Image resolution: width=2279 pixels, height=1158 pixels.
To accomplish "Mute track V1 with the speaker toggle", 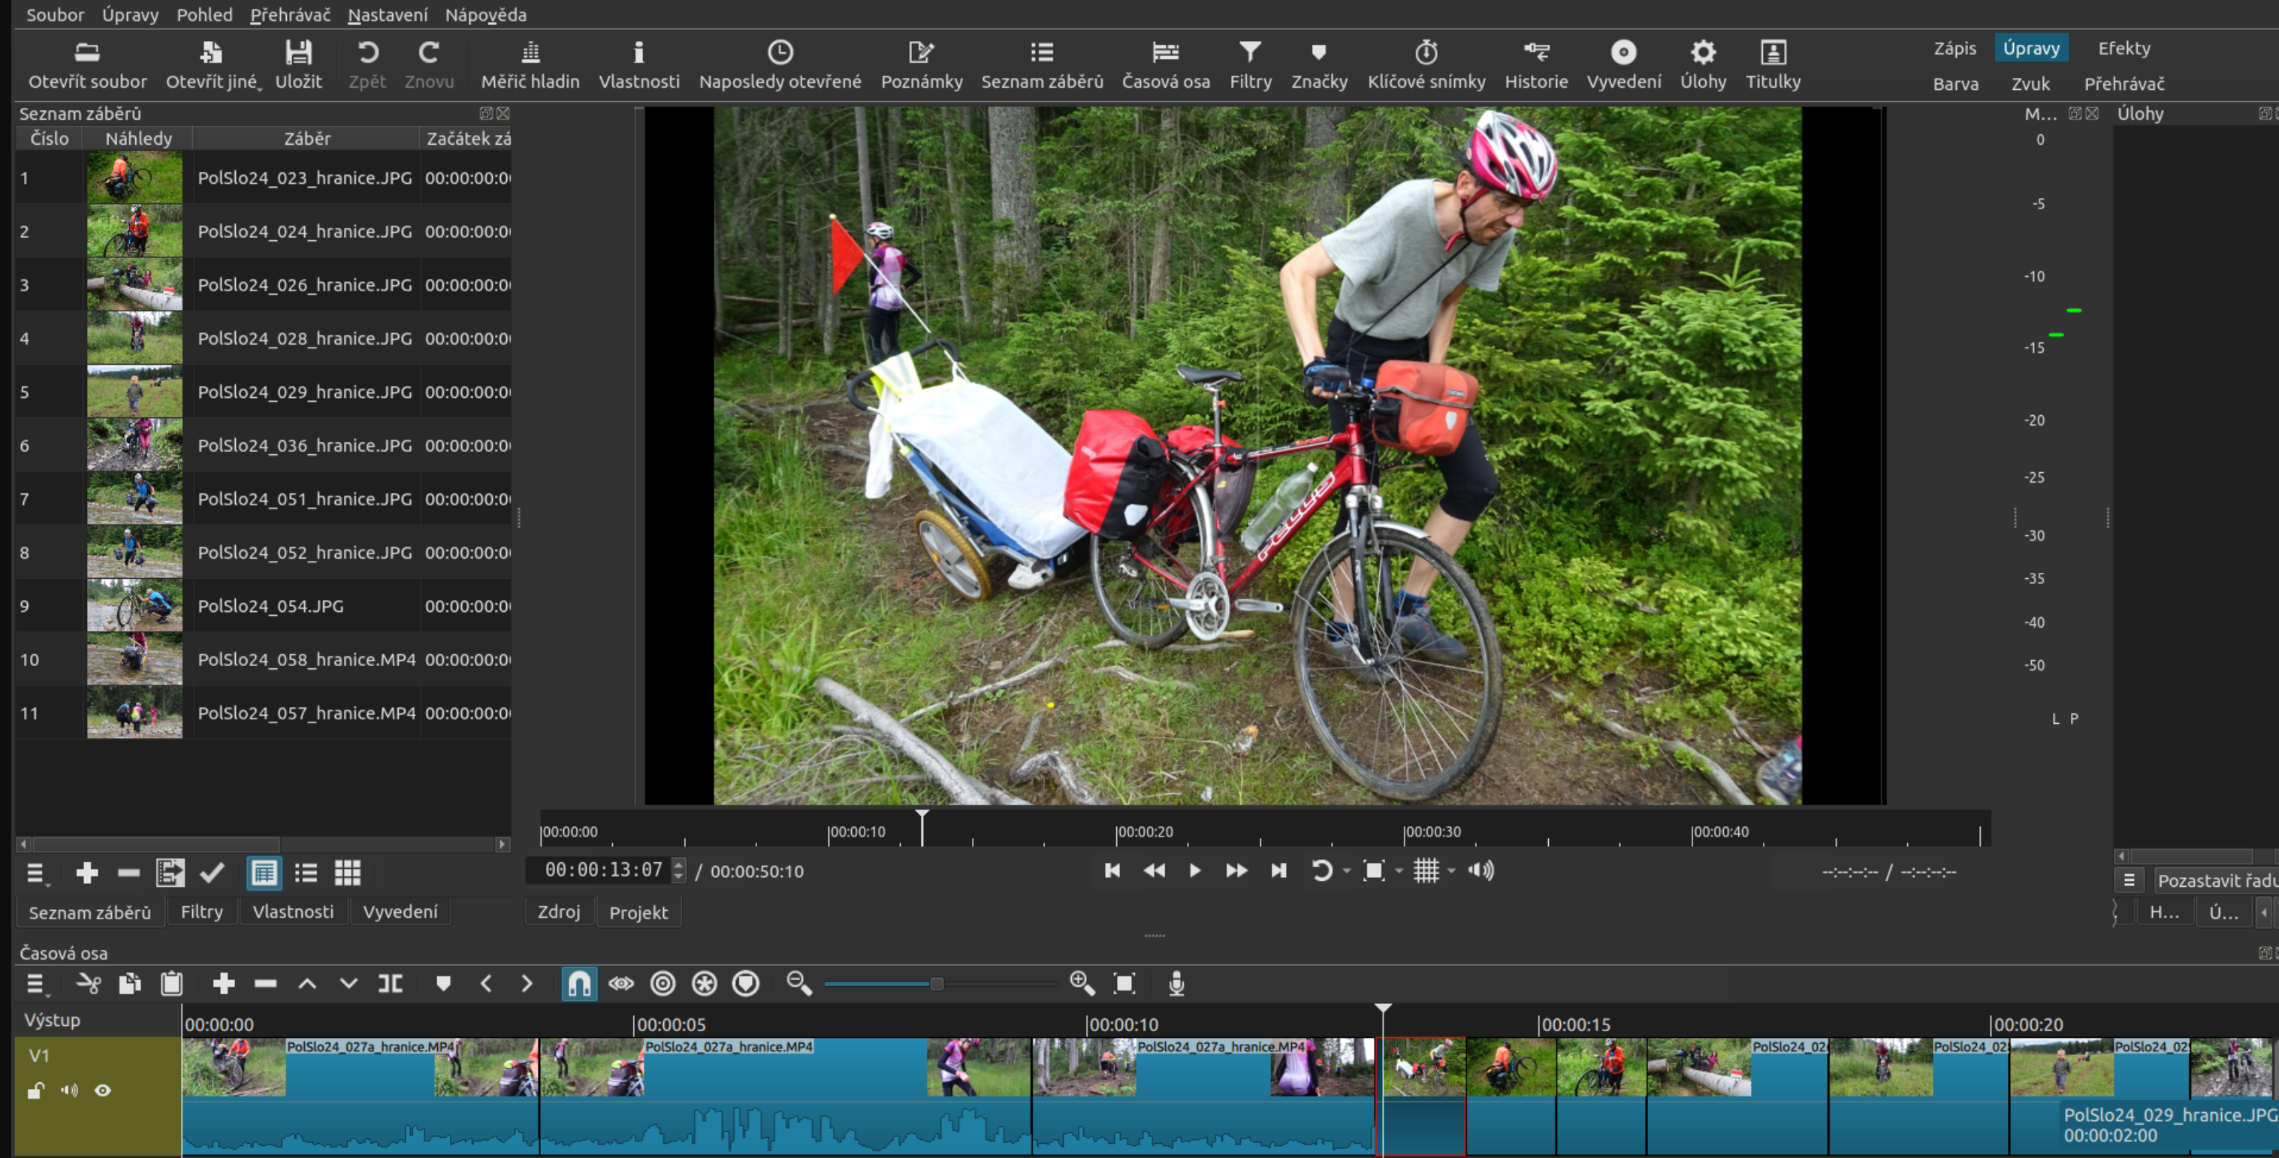I will coord(69,1090).
